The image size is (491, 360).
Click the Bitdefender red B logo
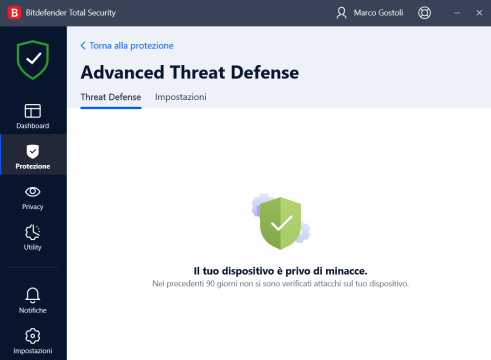[14, 13]
